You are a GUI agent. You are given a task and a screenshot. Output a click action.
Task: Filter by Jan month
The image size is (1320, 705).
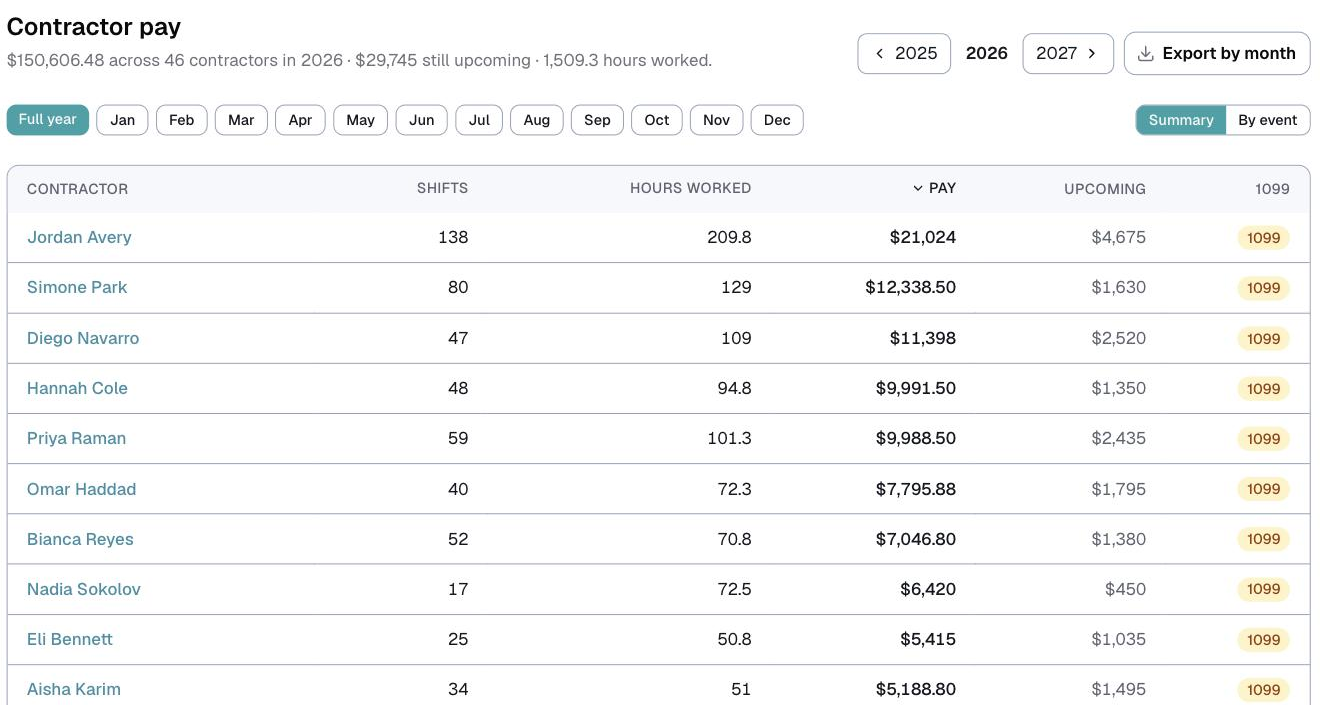(x=123, y=120)
